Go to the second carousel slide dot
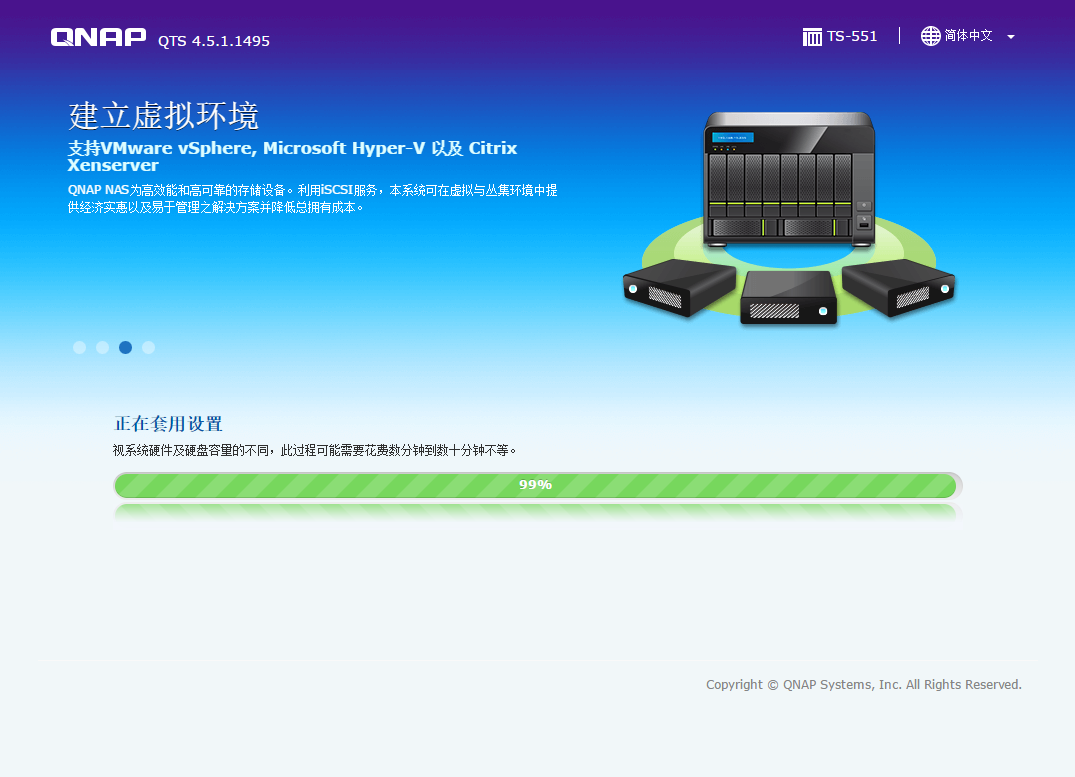Viewport: 1075px width, 777px height. pyautogui.click(x=102, y=348)
